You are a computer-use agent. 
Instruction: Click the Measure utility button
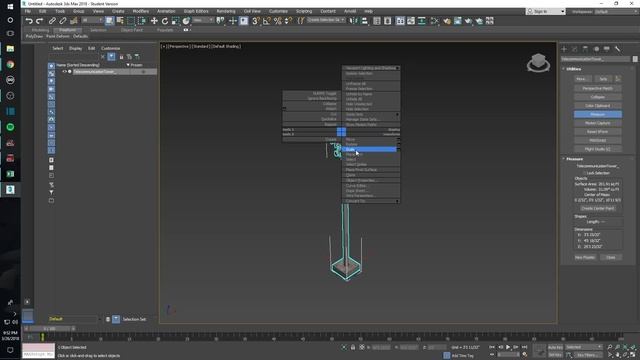tap(598, 114)
